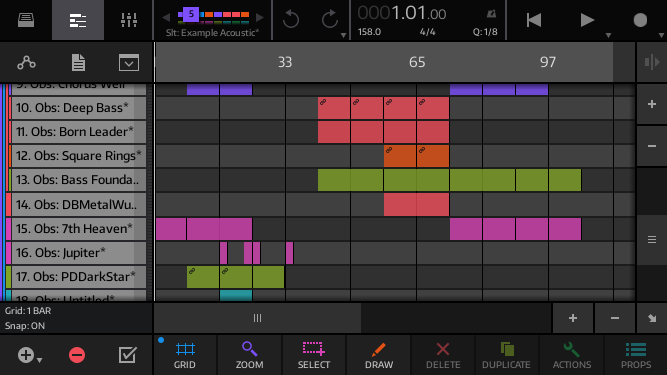Viewport: 667px width, 375px height.
Task: Toggle the metronome icon
Action: 491,14
